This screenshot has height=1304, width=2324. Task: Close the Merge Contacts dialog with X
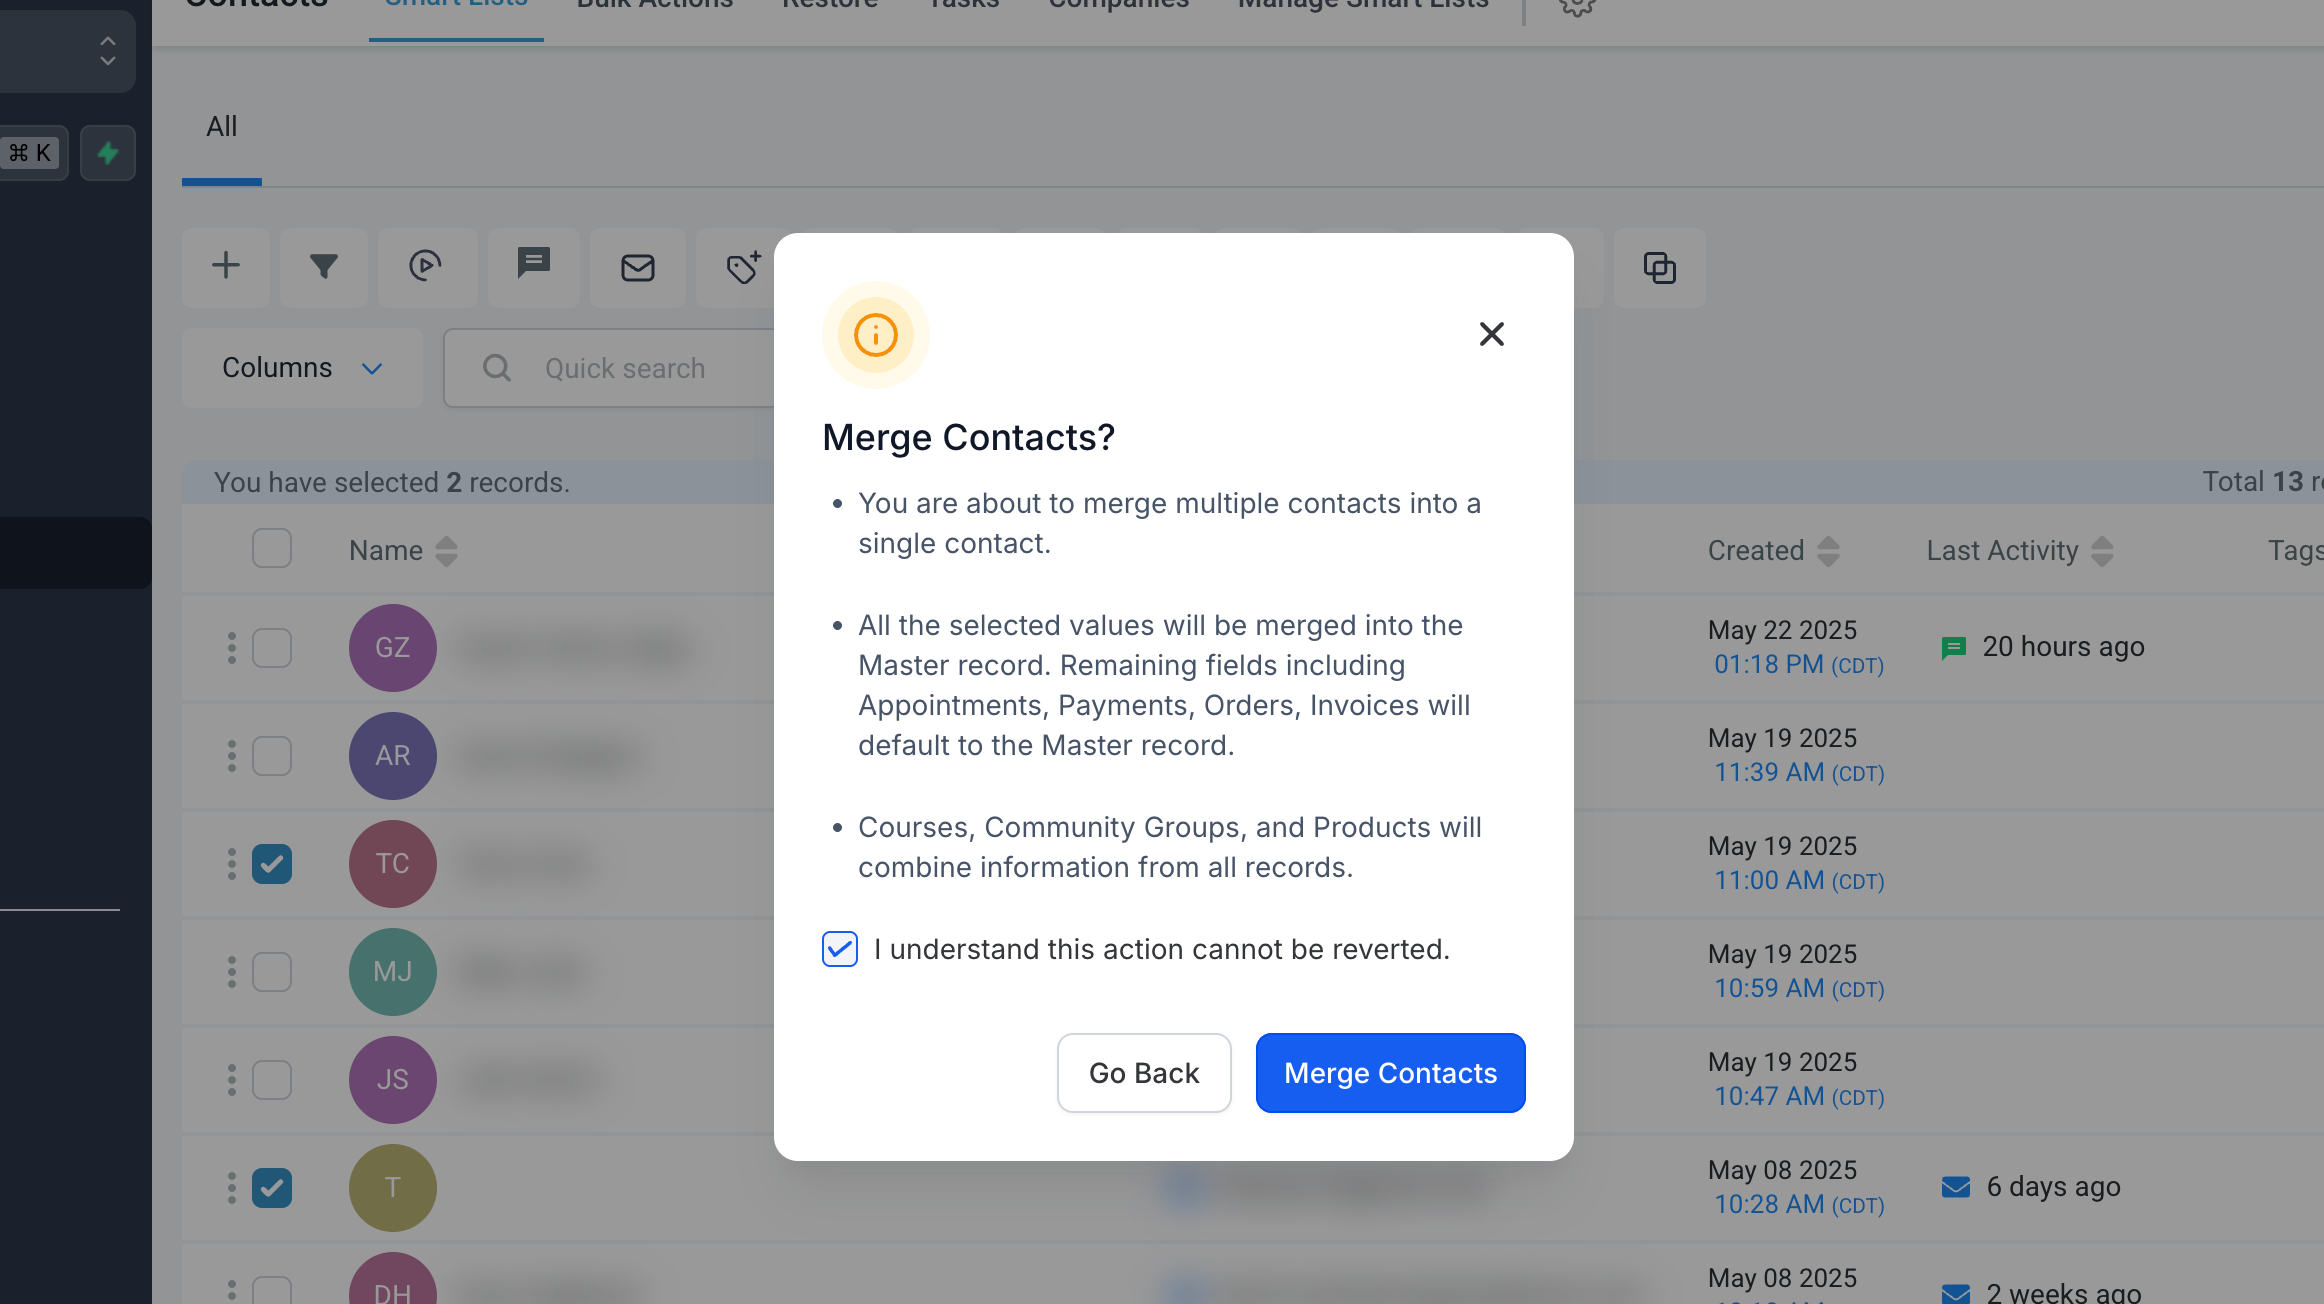coord(1492,334)
